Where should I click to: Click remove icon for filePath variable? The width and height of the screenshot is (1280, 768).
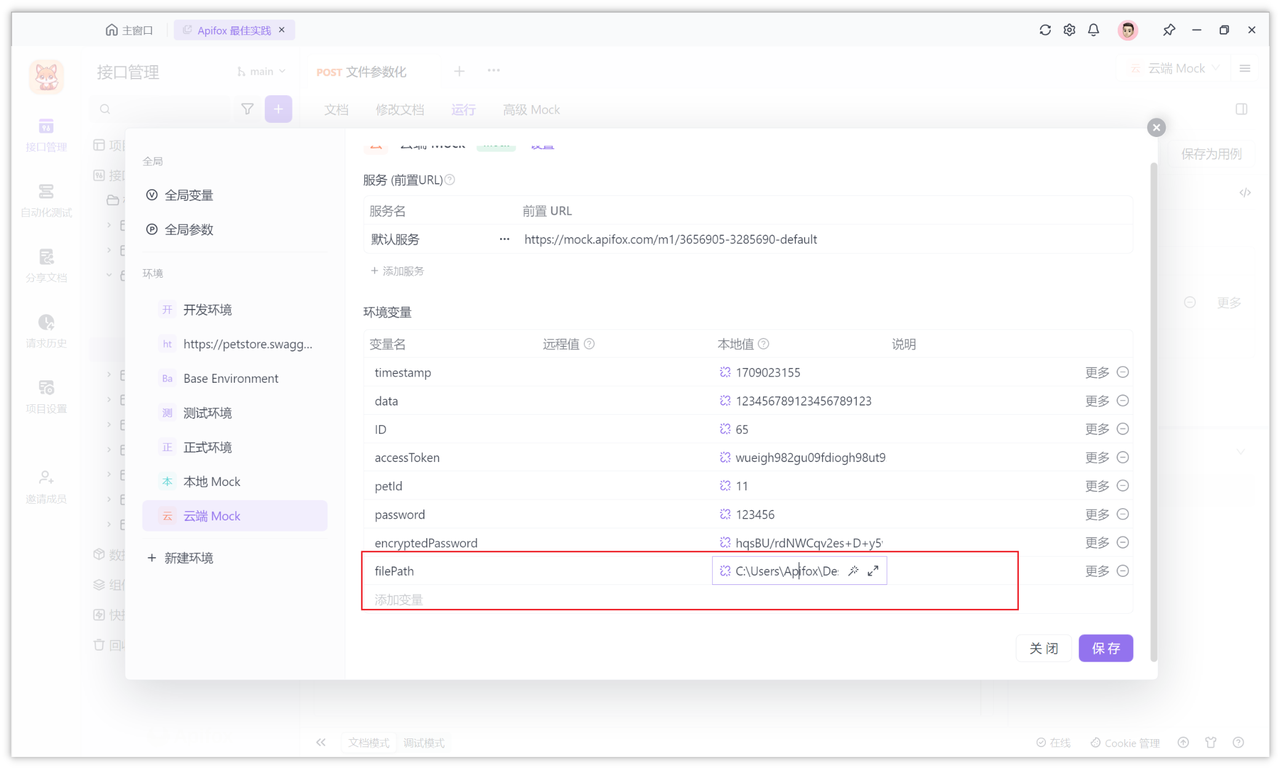1123,571
